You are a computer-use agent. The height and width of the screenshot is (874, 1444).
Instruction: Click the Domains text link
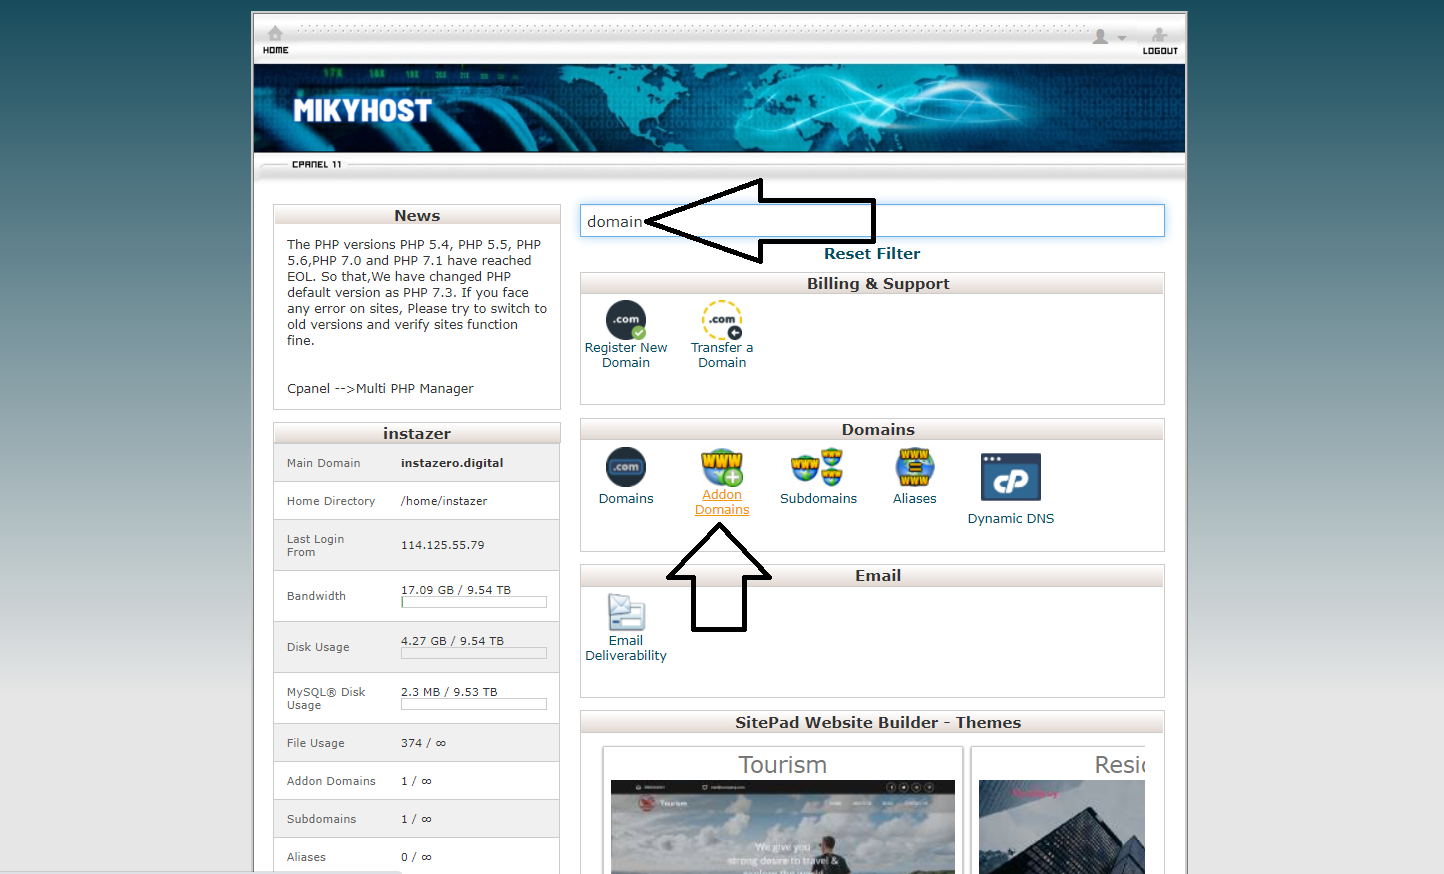[x=626, y=498]
